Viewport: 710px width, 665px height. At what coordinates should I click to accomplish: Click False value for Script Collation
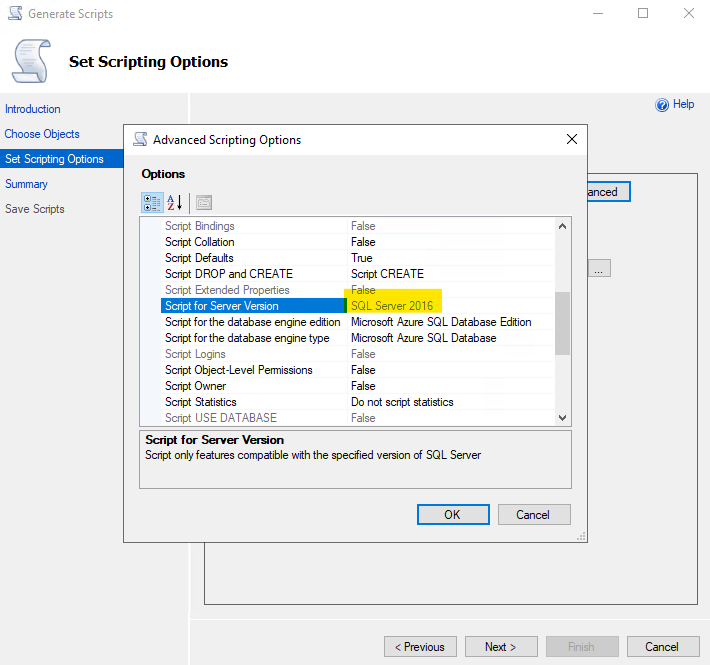(451, 242)
